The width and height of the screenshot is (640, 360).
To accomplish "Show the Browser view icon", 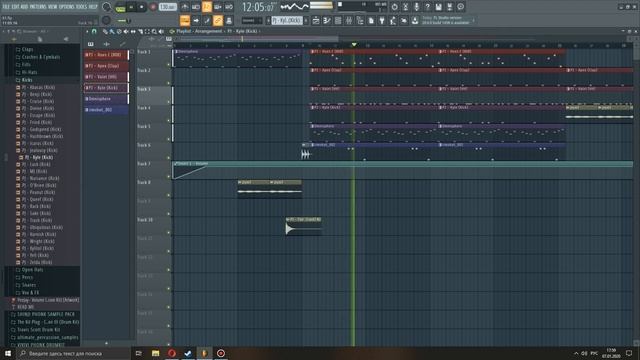I will [x=360, y=20].
